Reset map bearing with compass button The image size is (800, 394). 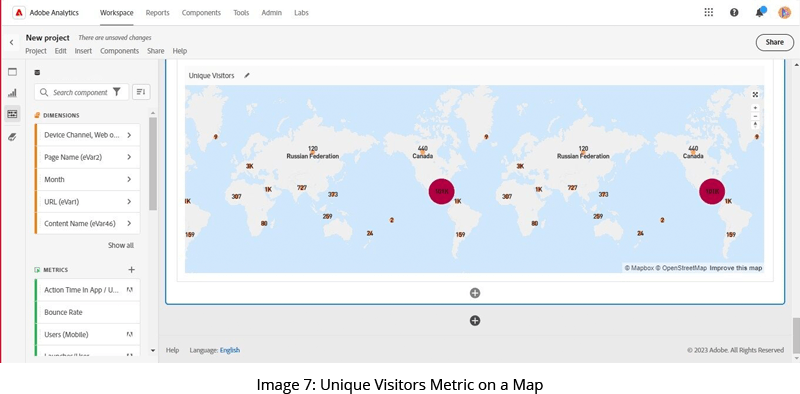click(x=756, y=125)
